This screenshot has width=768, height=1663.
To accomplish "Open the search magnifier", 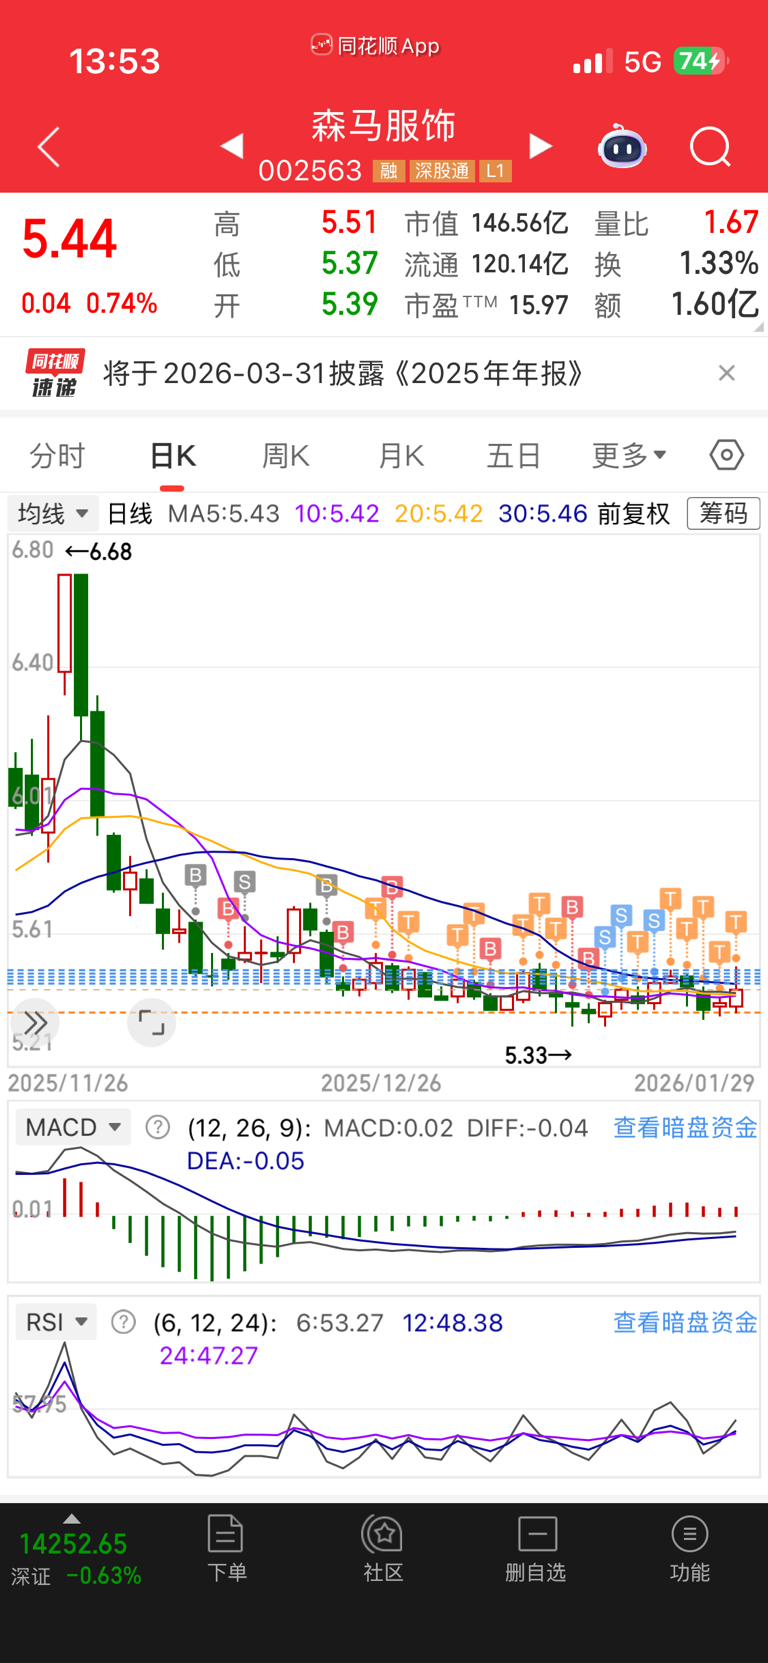I will point(710,147).
